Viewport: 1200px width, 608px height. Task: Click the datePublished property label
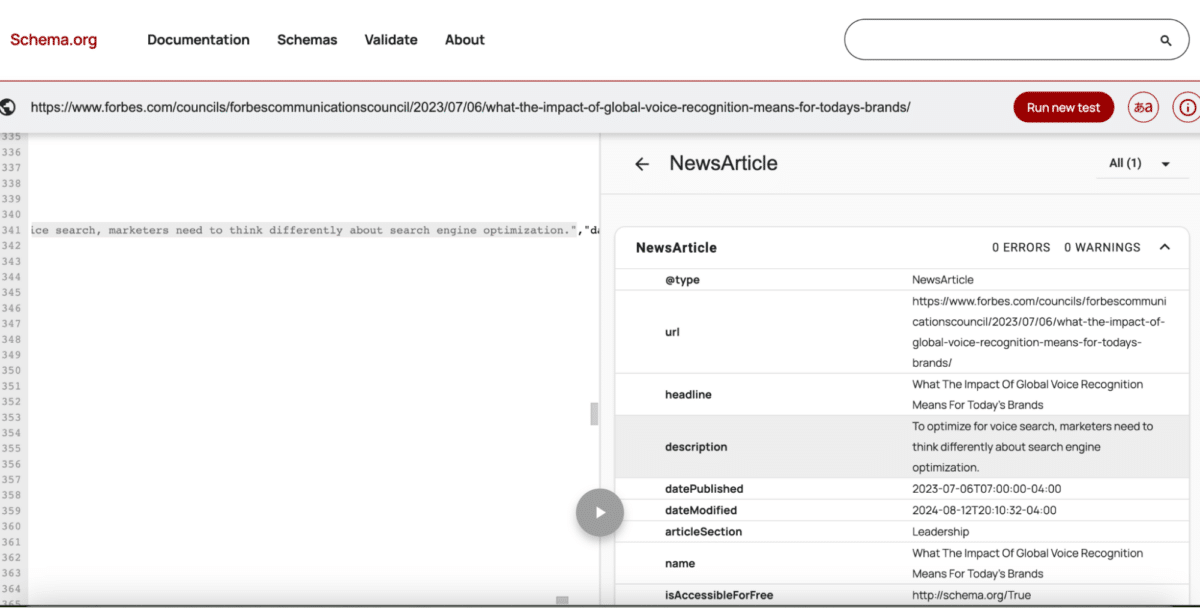coord(704,489)
